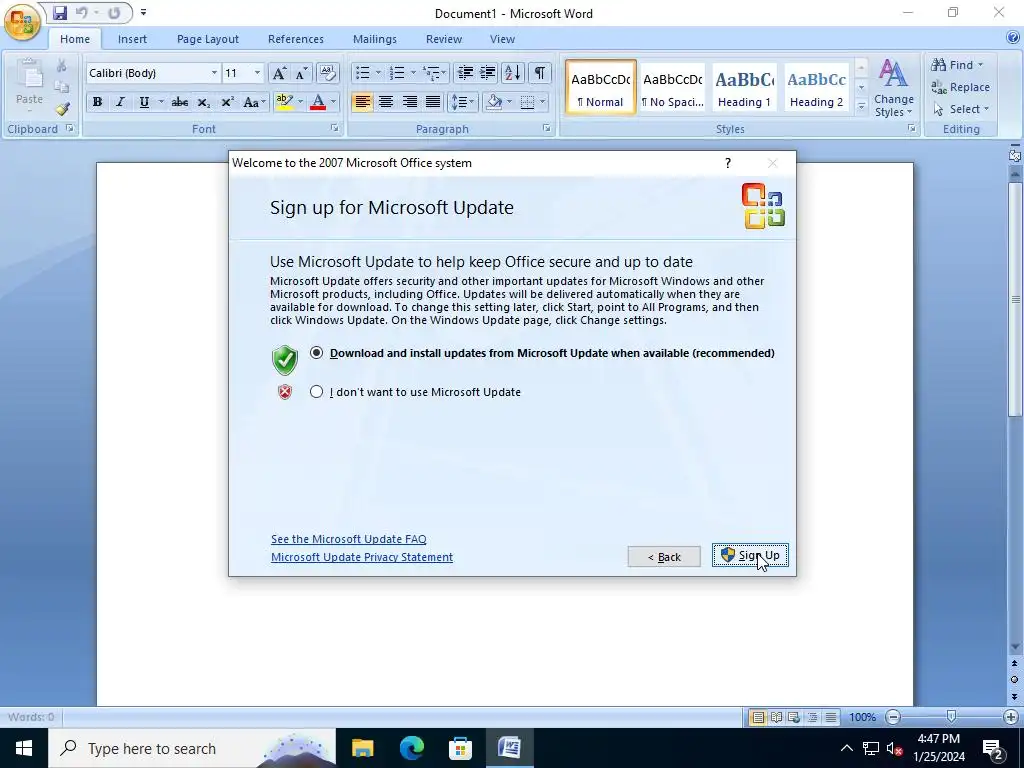1024x768 pixels.
Task: Click the Office Button orb
Action: (22, 21)
